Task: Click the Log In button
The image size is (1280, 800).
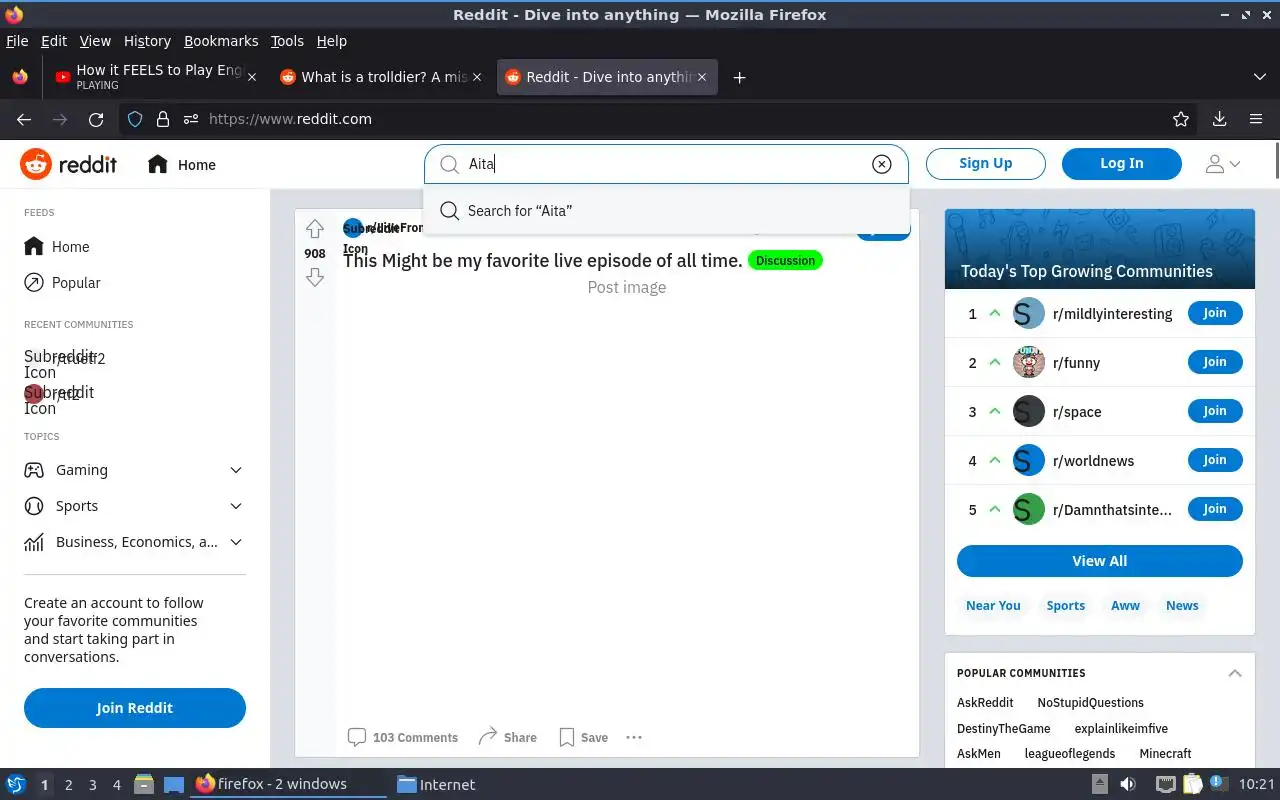Action: tap(1122, 163)
